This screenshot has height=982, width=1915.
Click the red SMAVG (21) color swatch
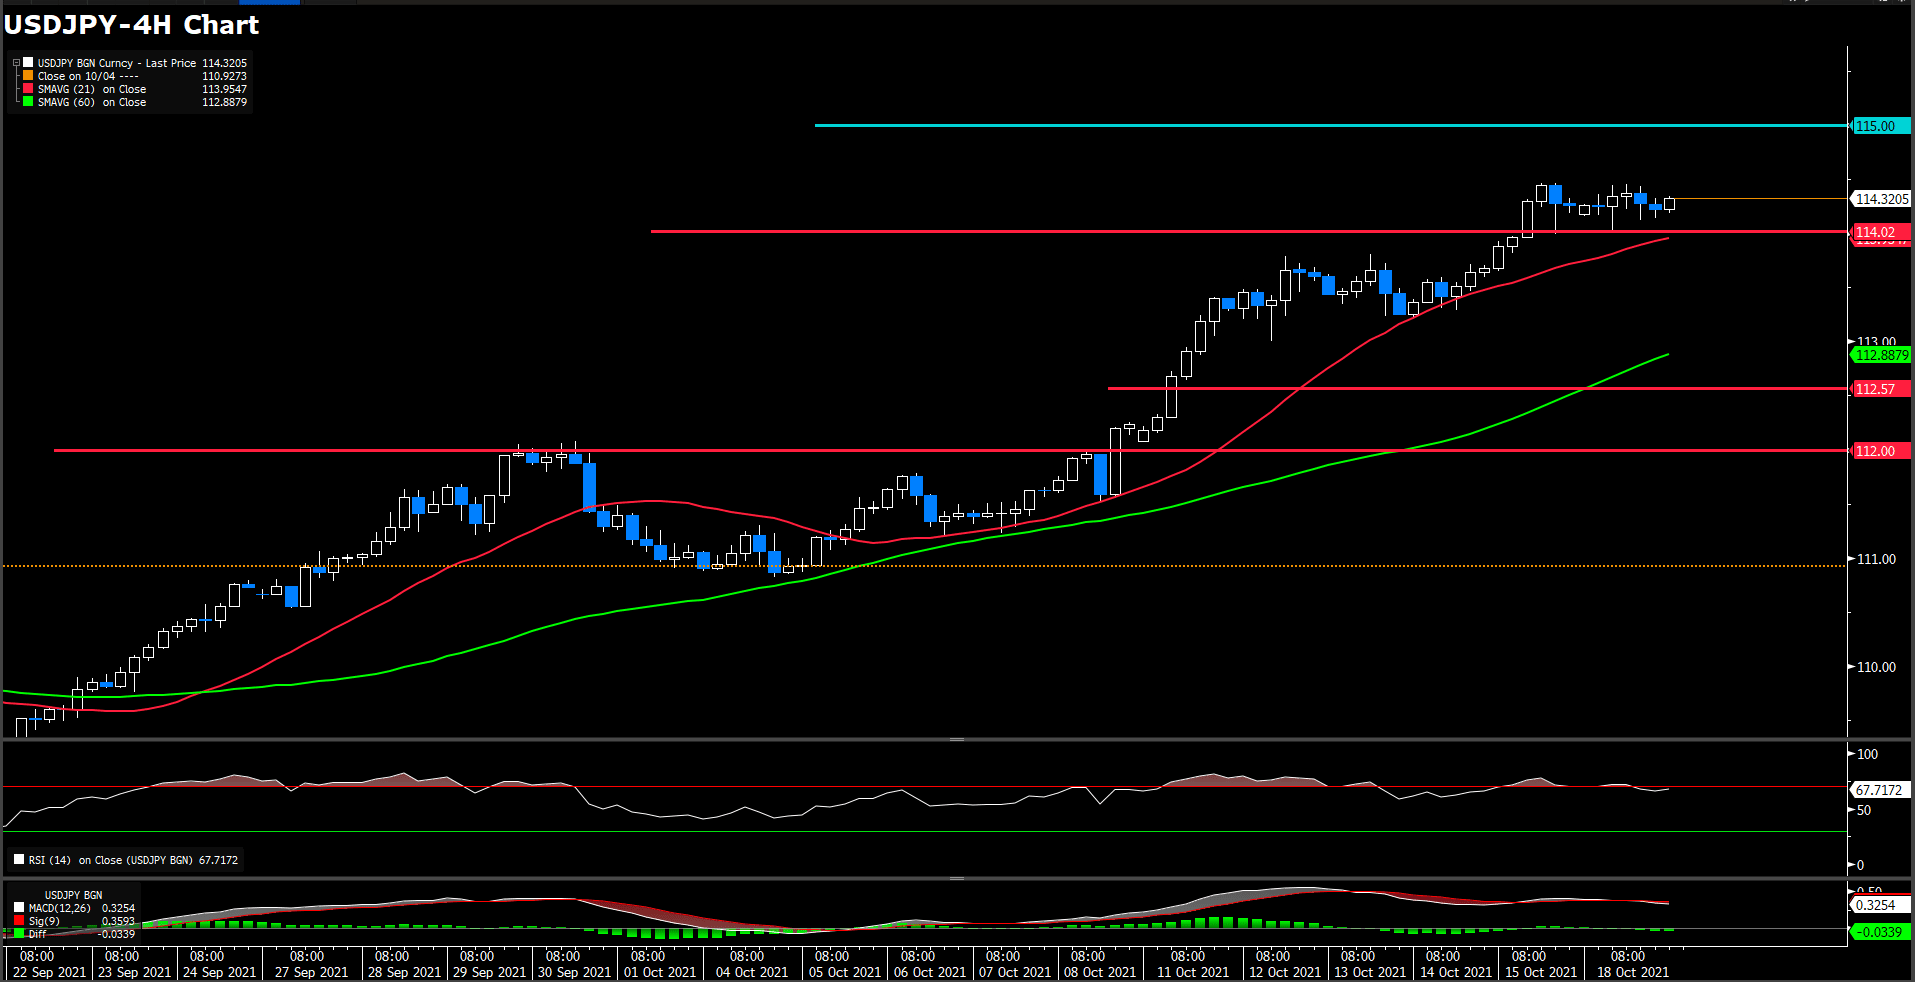[x=29, y=88]
